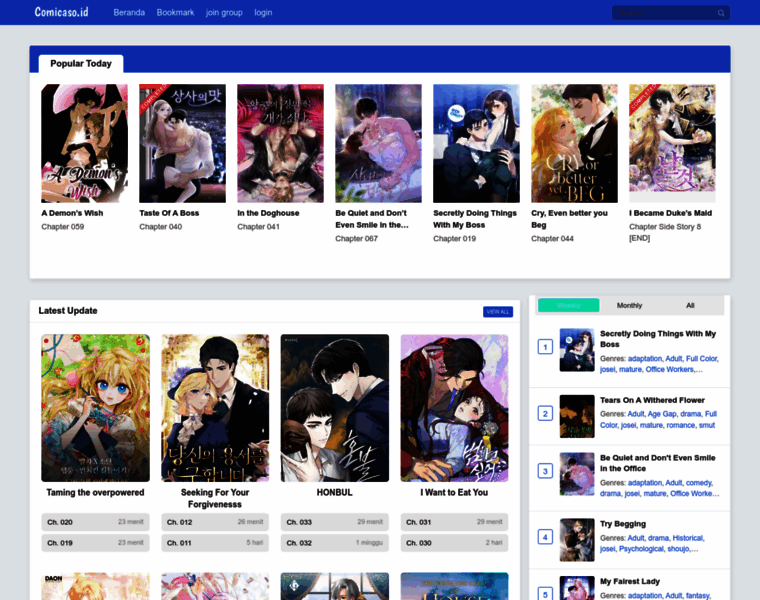
Task: Click A Demon's Wish title link
Action: pos(72,213)
